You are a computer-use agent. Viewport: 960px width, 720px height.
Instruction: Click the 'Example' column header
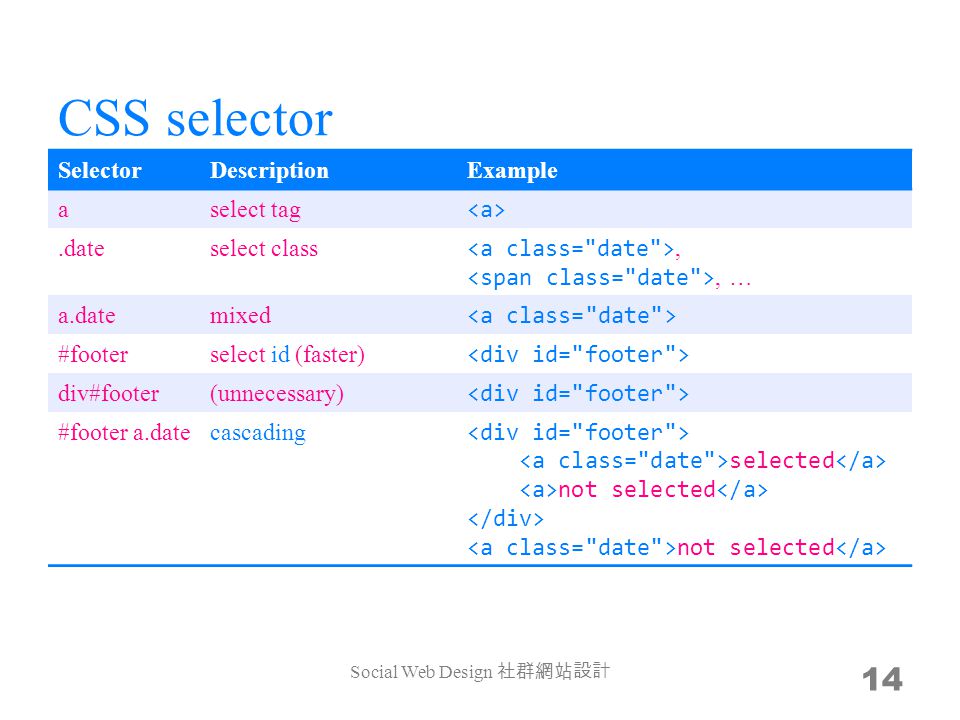pyautogui.click(x=512, y=171)
